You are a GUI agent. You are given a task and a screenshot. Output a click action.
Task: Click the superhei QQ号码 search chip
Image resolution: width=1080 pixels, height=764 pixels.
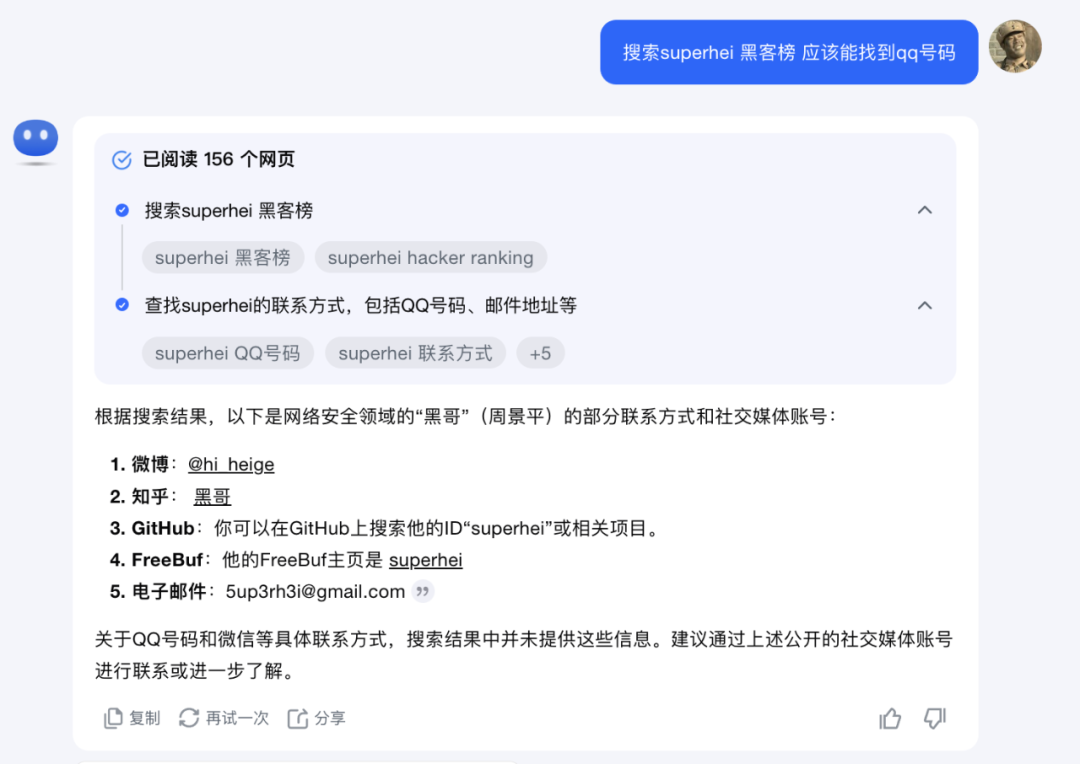[227, 353]
